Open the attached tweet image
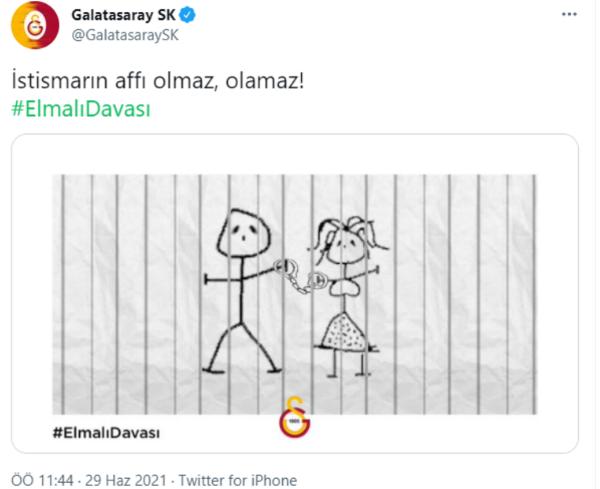This screenshot has width=600, height=489. click(x=295, y=294)
